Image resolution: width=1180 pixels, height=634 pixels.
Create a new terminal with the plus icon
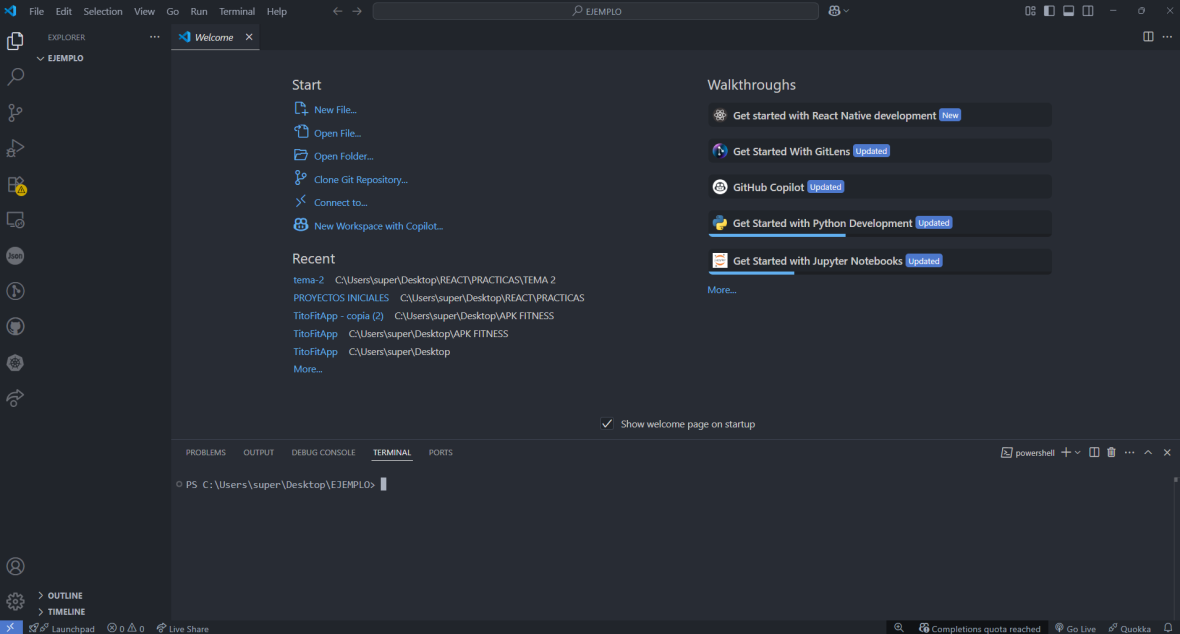pyautogui.click(x=1066, y=453)
